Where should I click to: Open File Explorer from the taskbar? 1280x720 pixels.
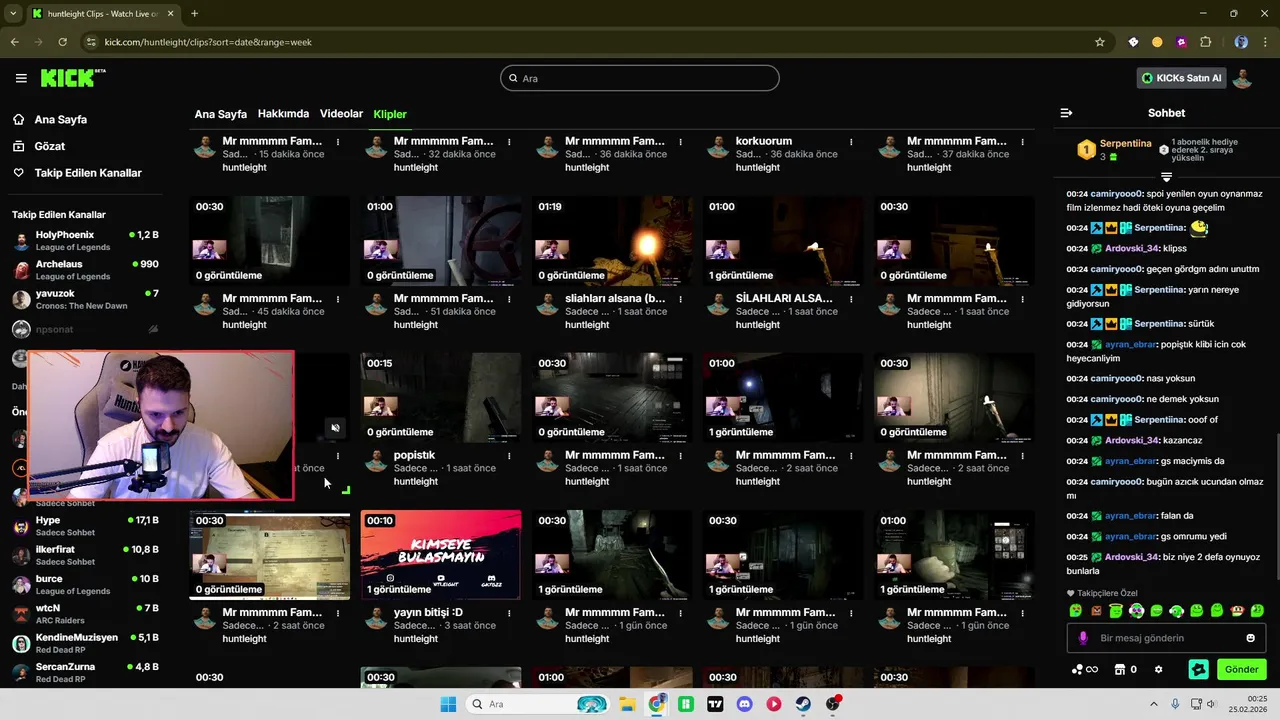click(x=627, y=704)
